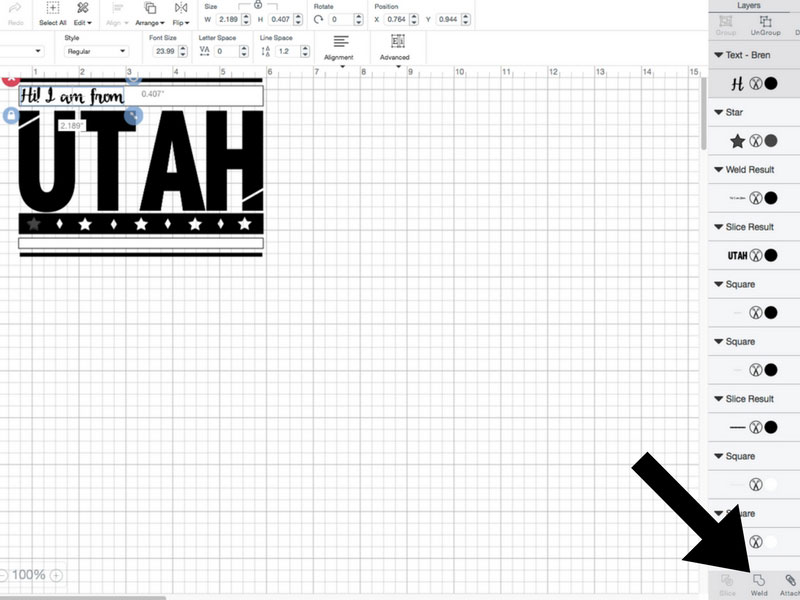Click the "Hi! I am from" text on canvas
The height and width of the screenshot is (600, 800).
72,95
